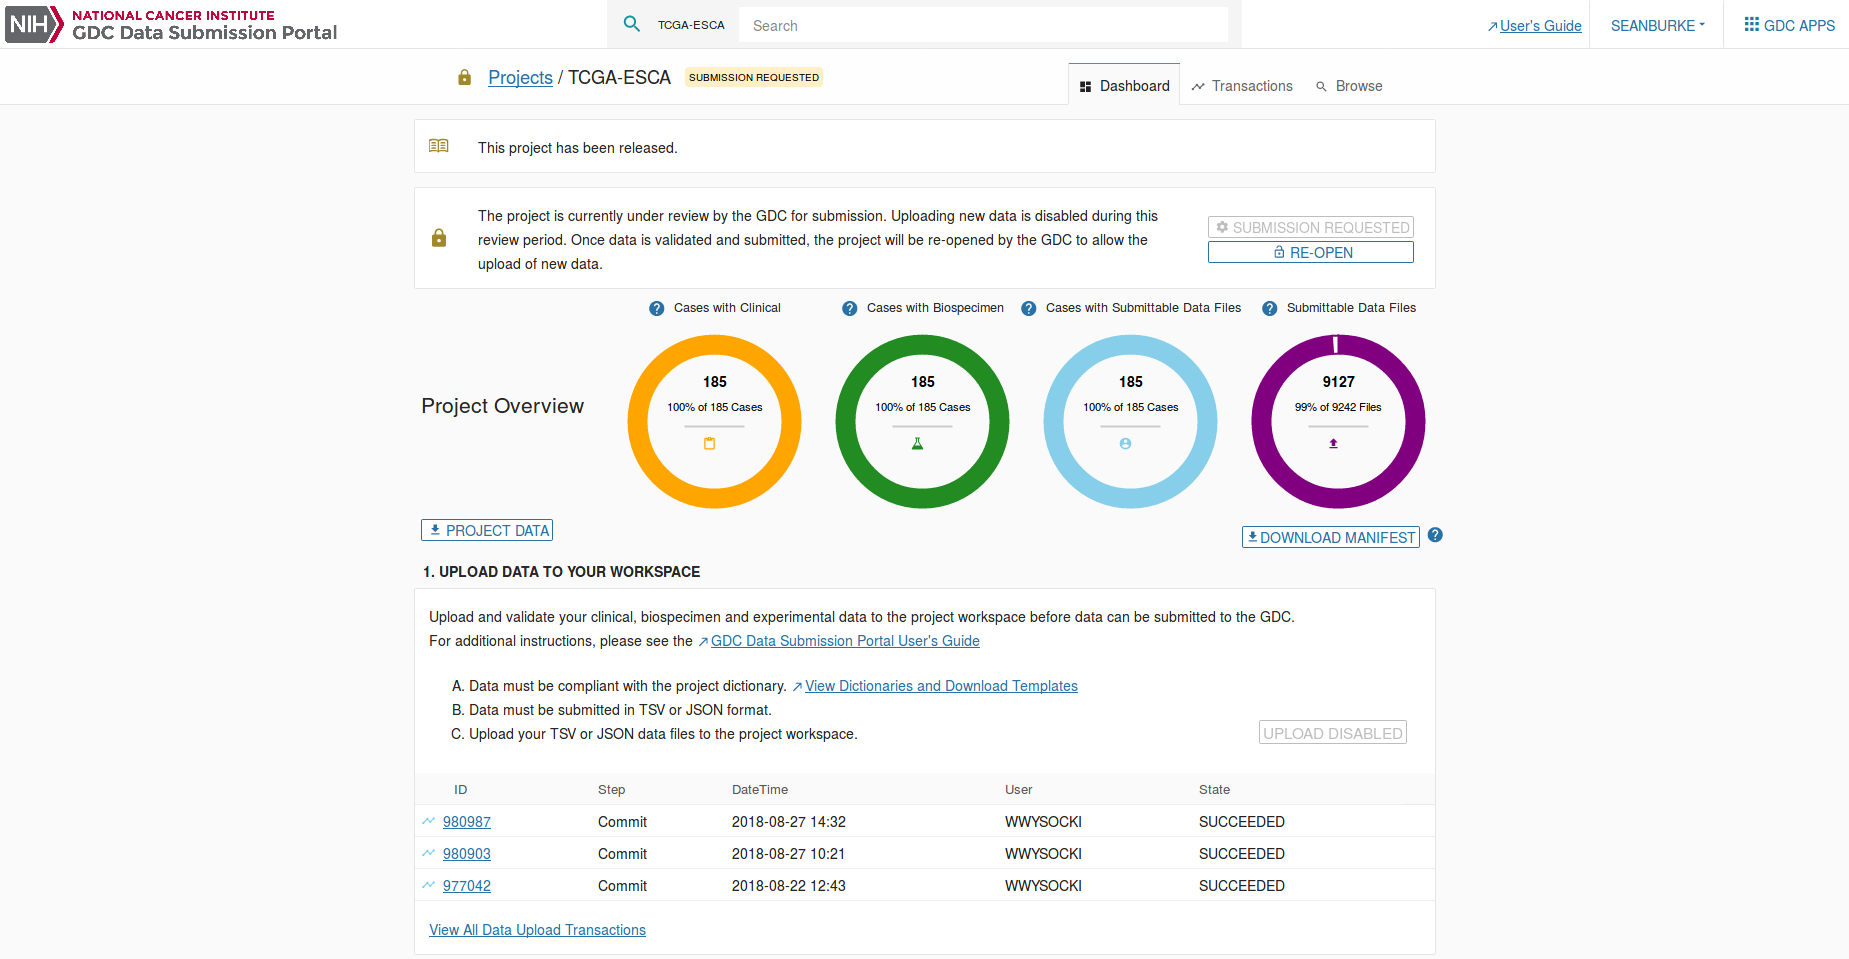1849x959 pixels.
Task: Click into the Search input field
Action: 983,26
